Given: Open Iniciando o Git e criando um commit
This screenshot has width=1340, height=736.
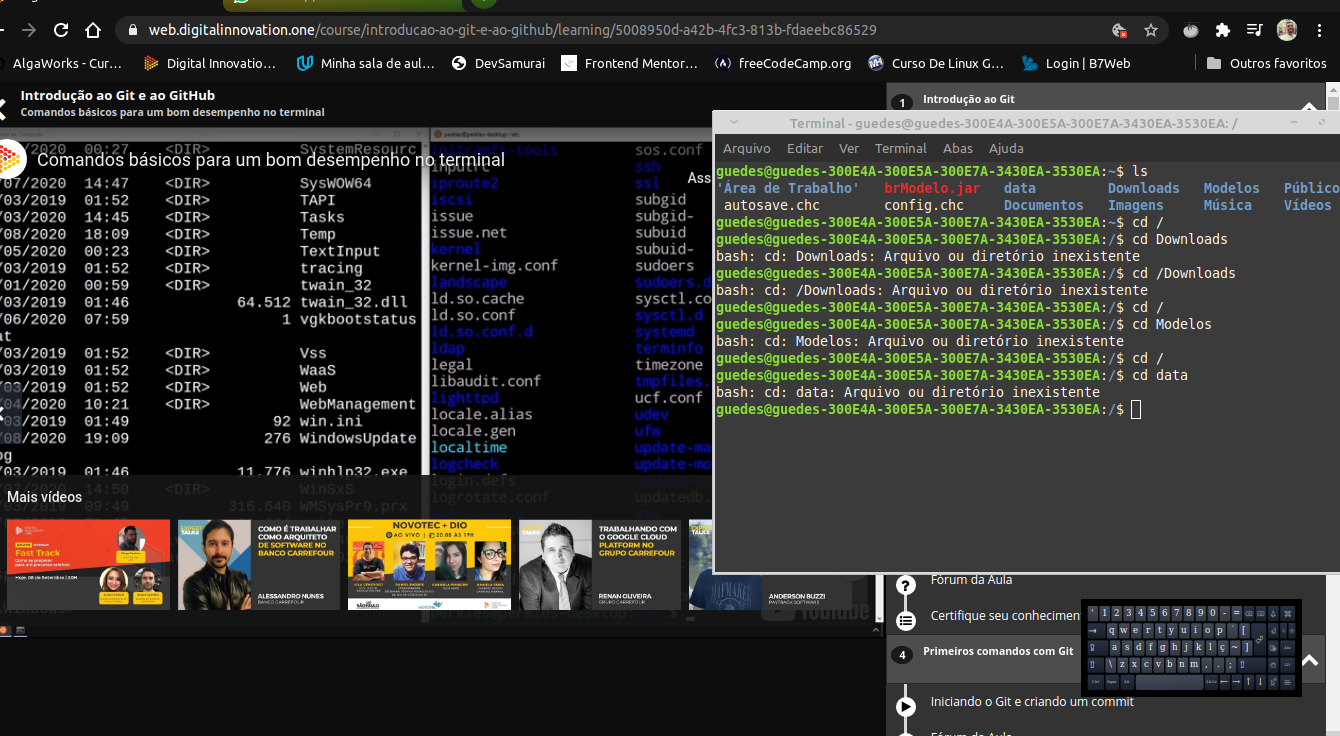Looking at the screenshot, I should [1032, 702].
